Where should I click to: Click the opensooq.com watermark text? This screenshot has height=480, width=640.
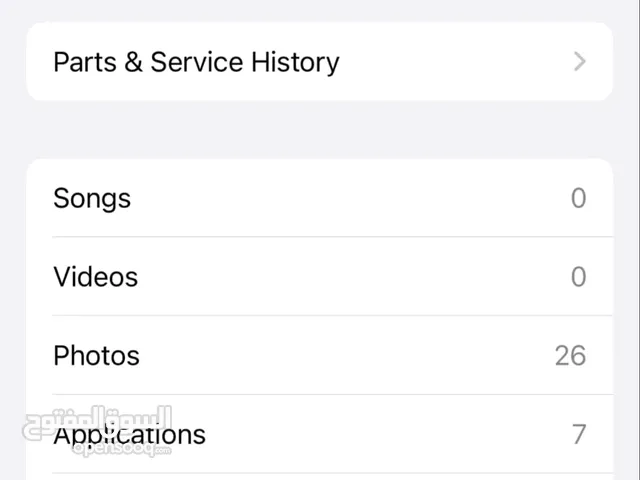click(122, 449)
